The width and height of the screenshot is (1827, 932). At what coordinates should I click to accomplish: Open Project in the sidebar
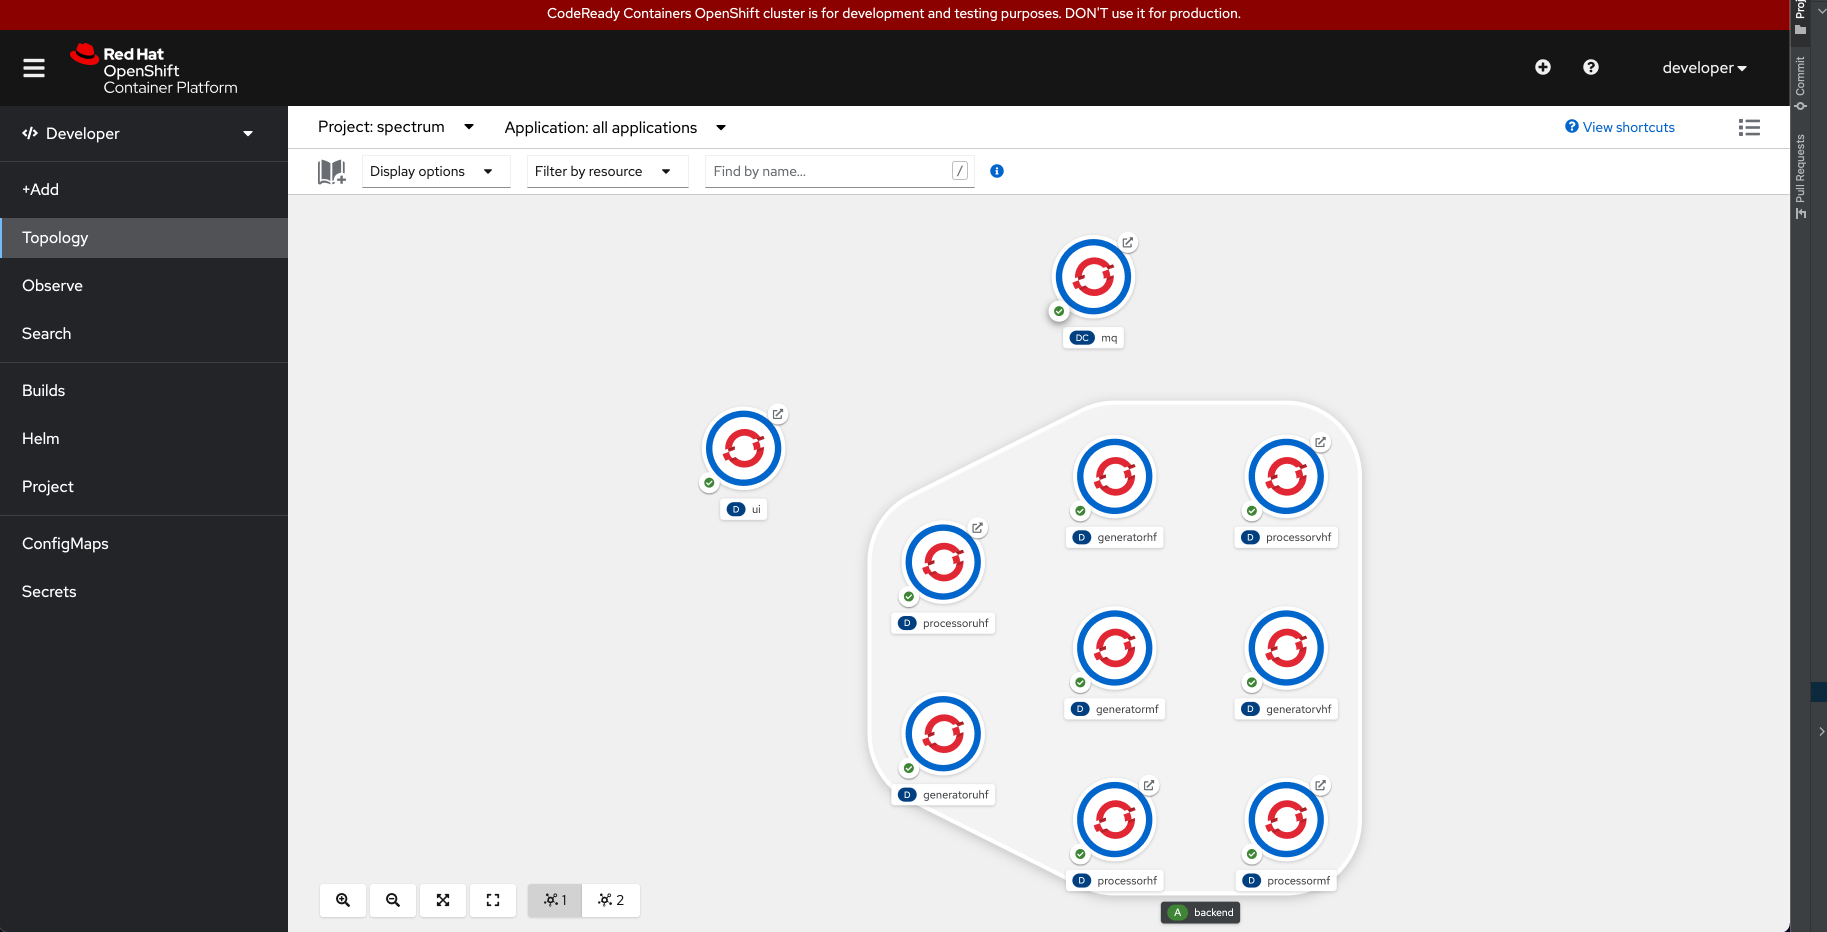[x=144, y=487]
